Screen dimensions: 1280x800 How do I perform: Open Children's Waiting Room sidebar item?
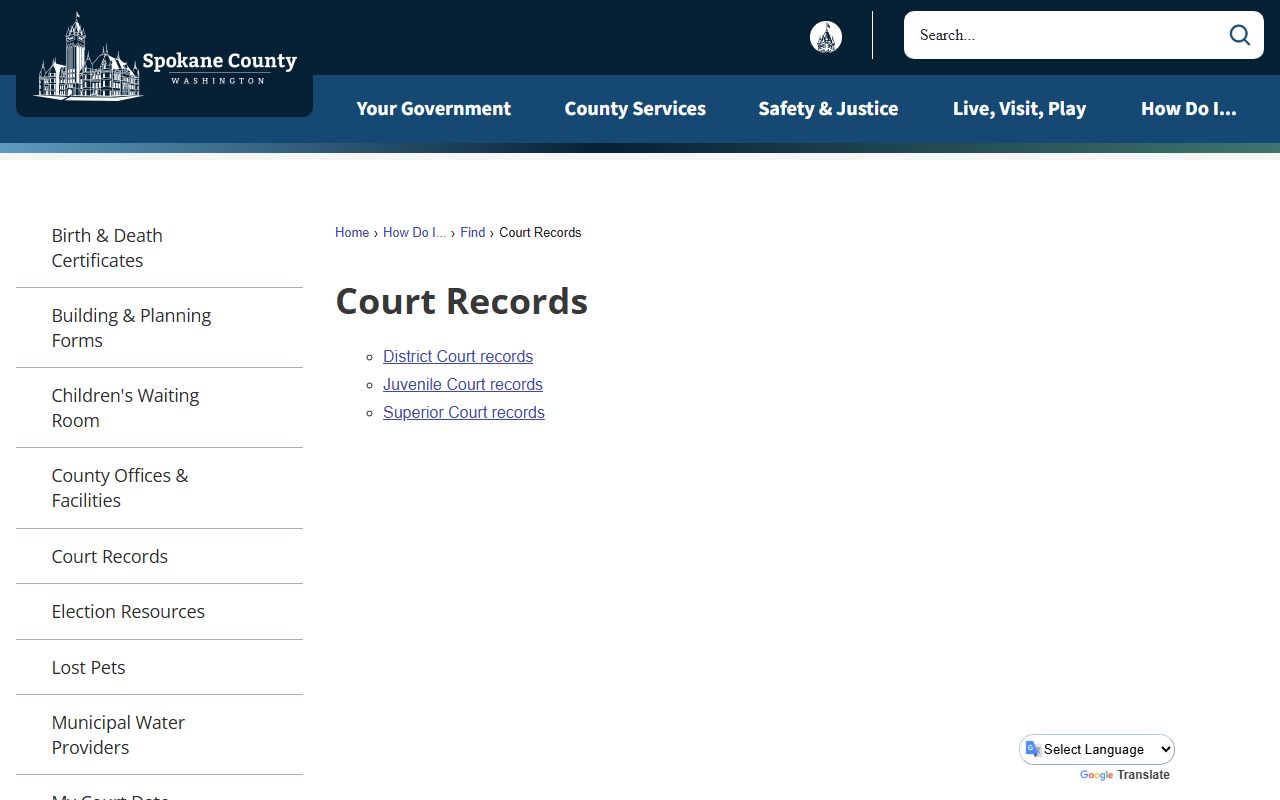click(x=159, y=408)
